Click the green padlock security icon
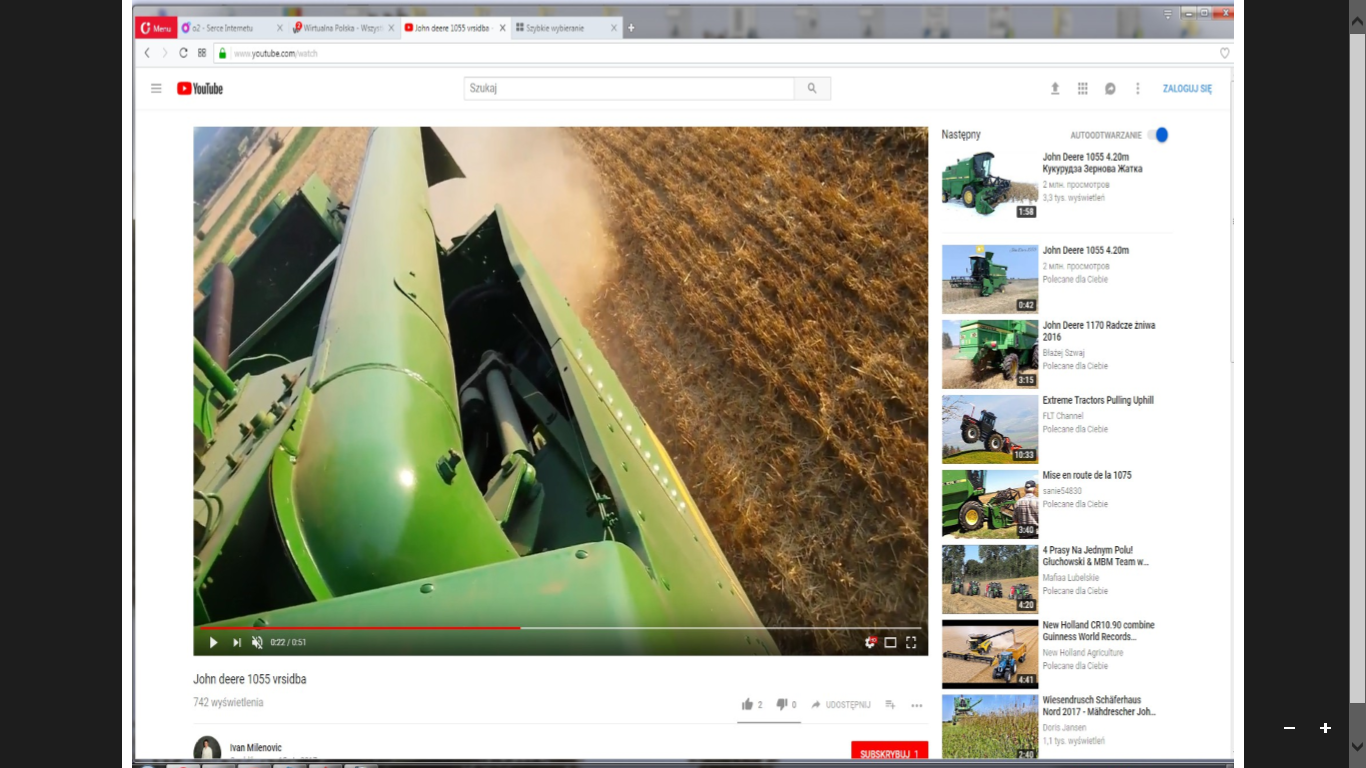This screenshot has width=1366, height=768. 222,53
